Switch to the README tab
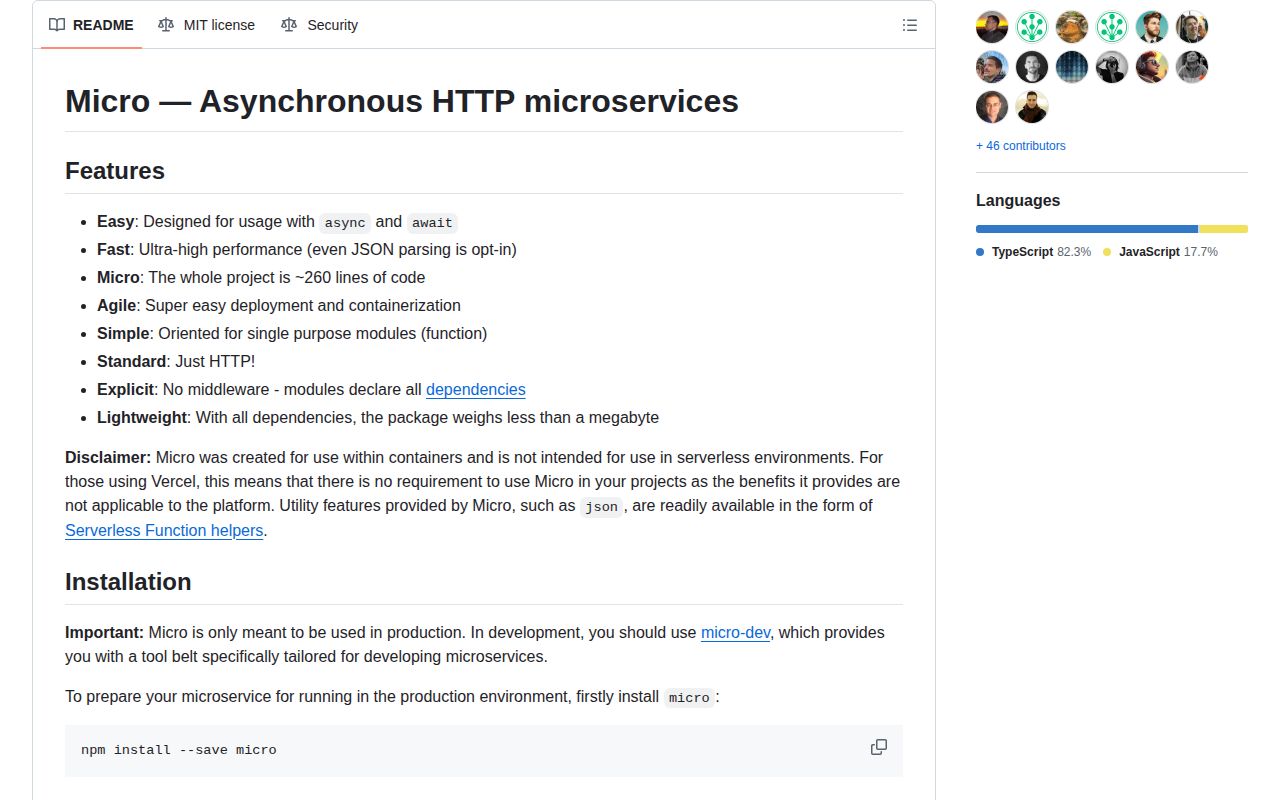Viewport: 1280px width, 800px height. tap(91, 25)
